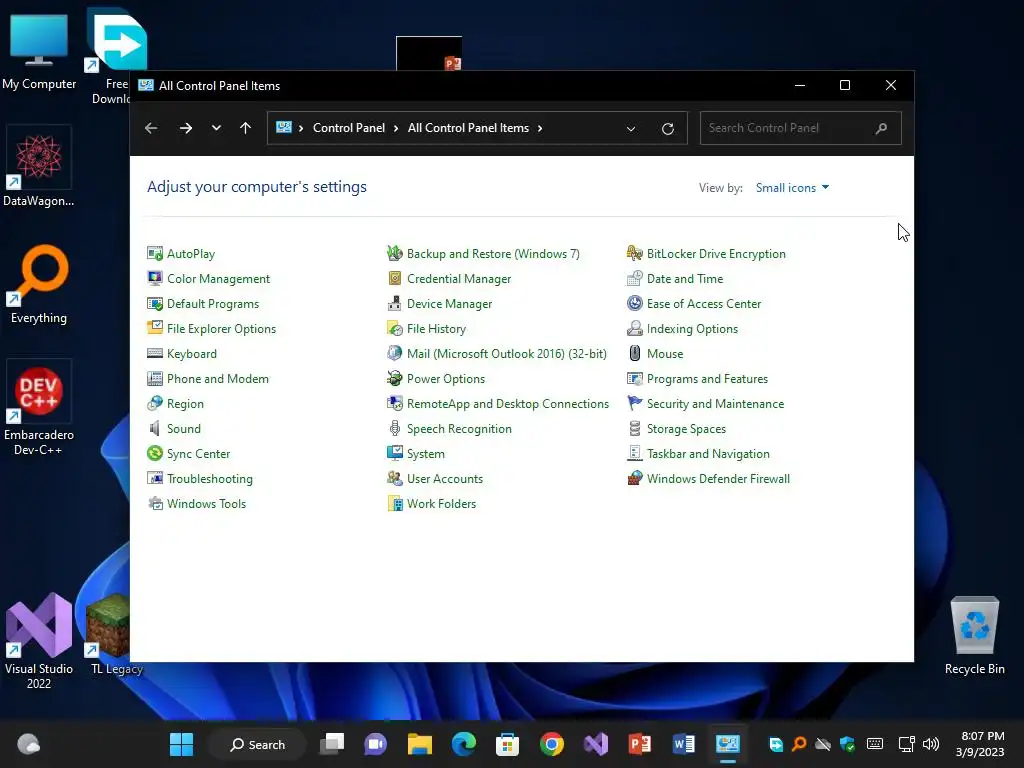
Task: Expand chevron after Control Panel breadcrumb
Action: [x=396, y=128]
